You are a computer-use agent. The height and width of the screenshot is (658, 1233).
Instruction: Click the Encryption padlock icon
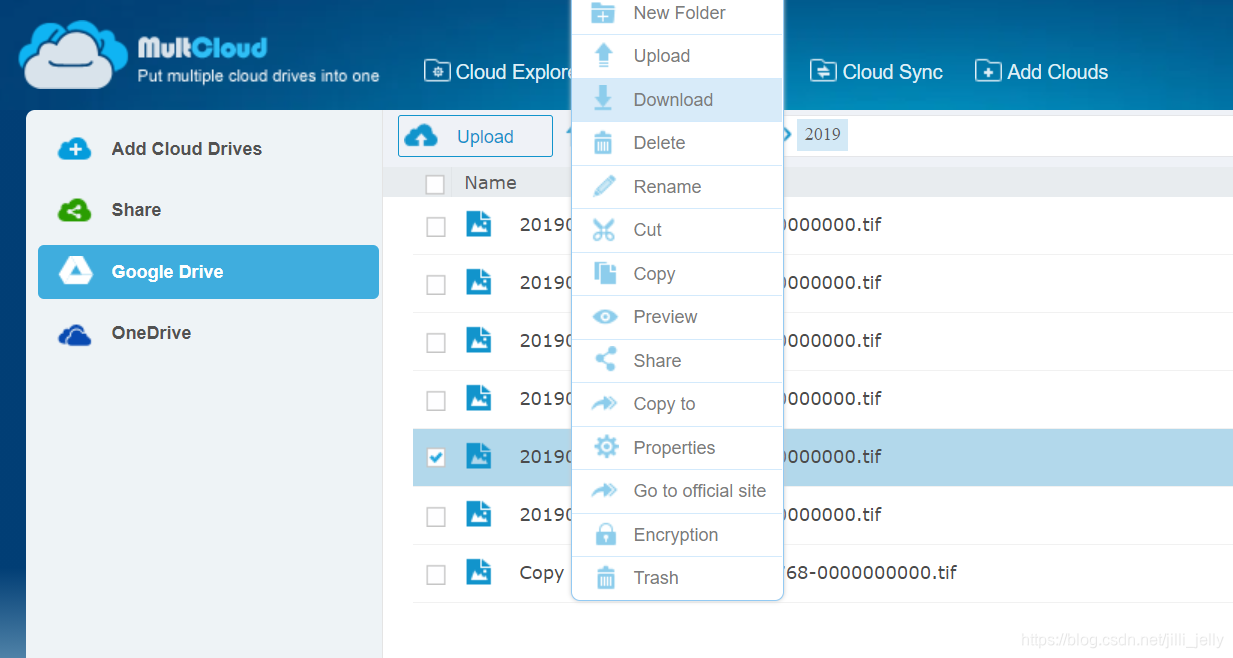pos(605,534)
